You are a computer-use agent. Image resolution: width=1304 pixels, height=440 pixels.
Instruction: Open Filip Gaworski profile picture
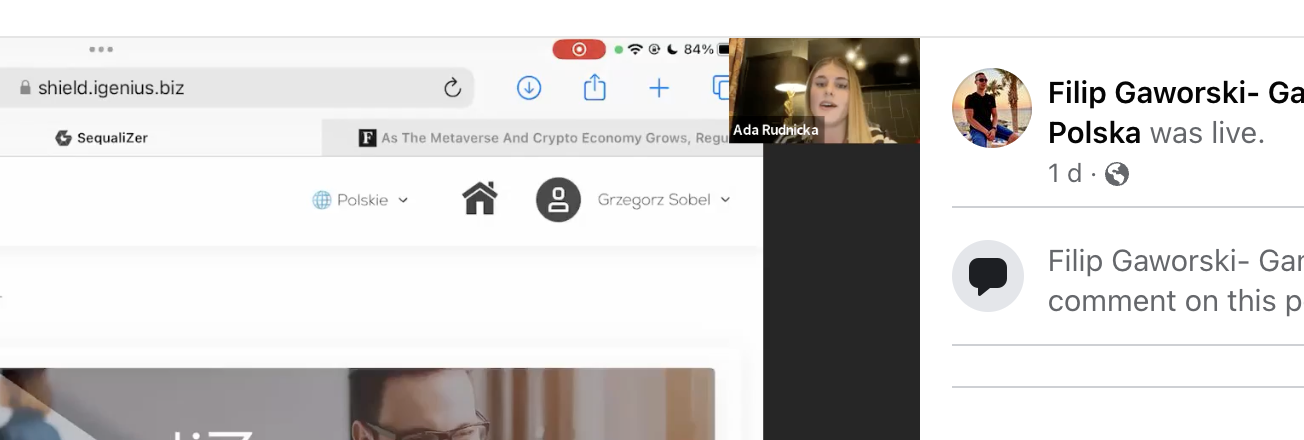pyautogui.click(x=991, y=108)
